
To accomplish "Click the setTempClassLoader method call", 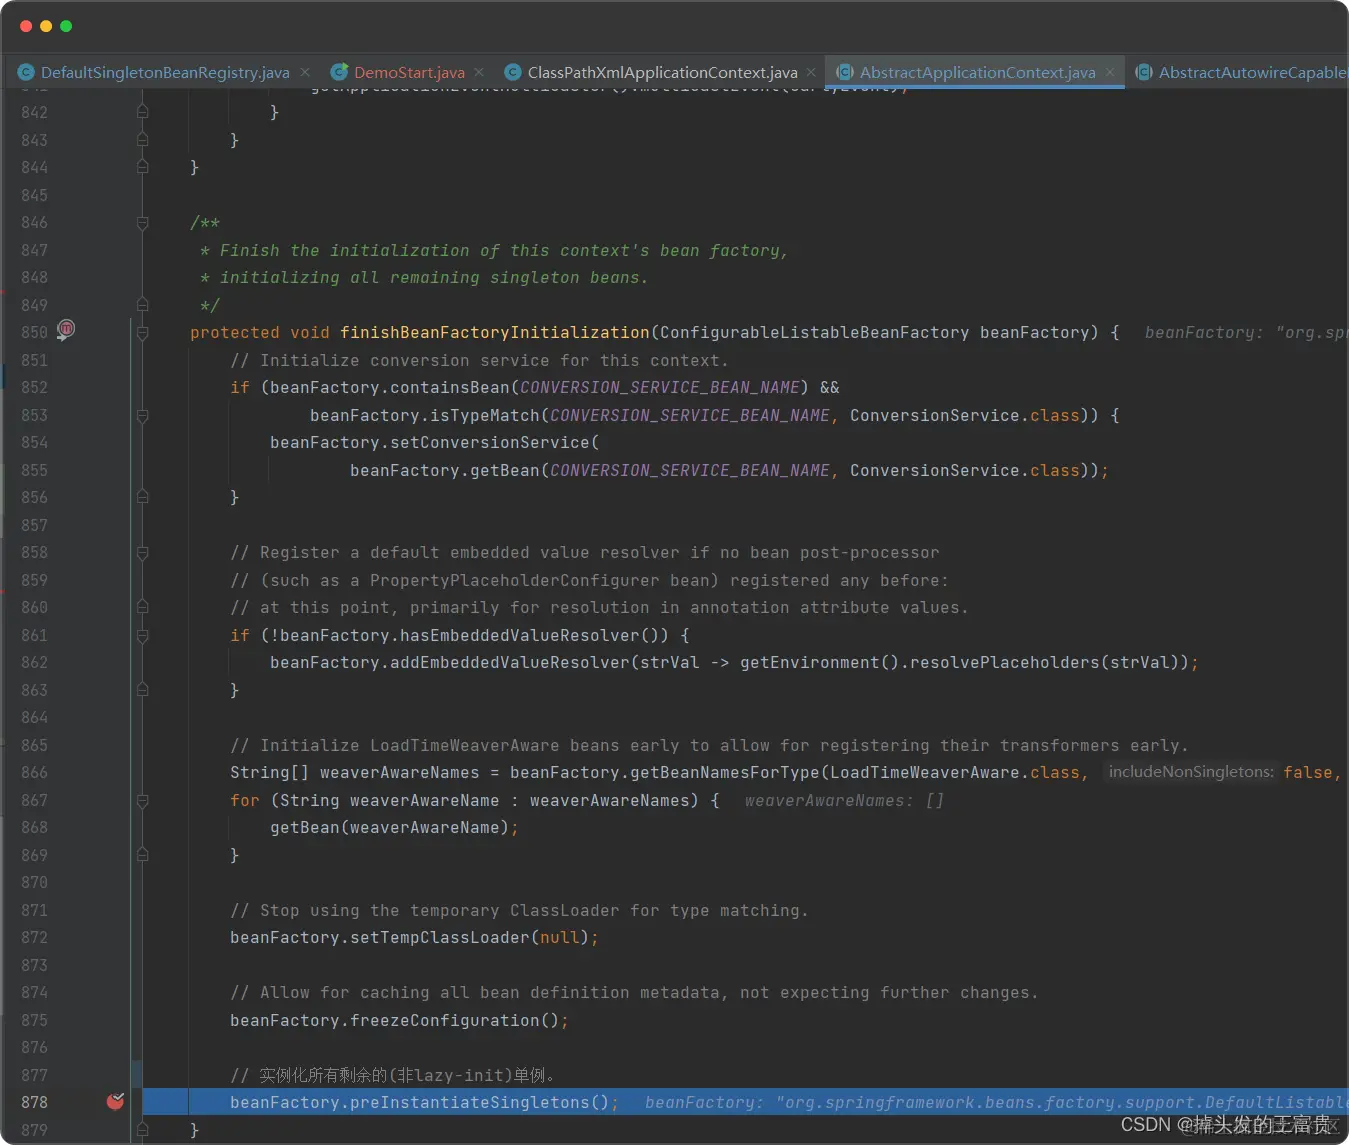I will point(440,937).
